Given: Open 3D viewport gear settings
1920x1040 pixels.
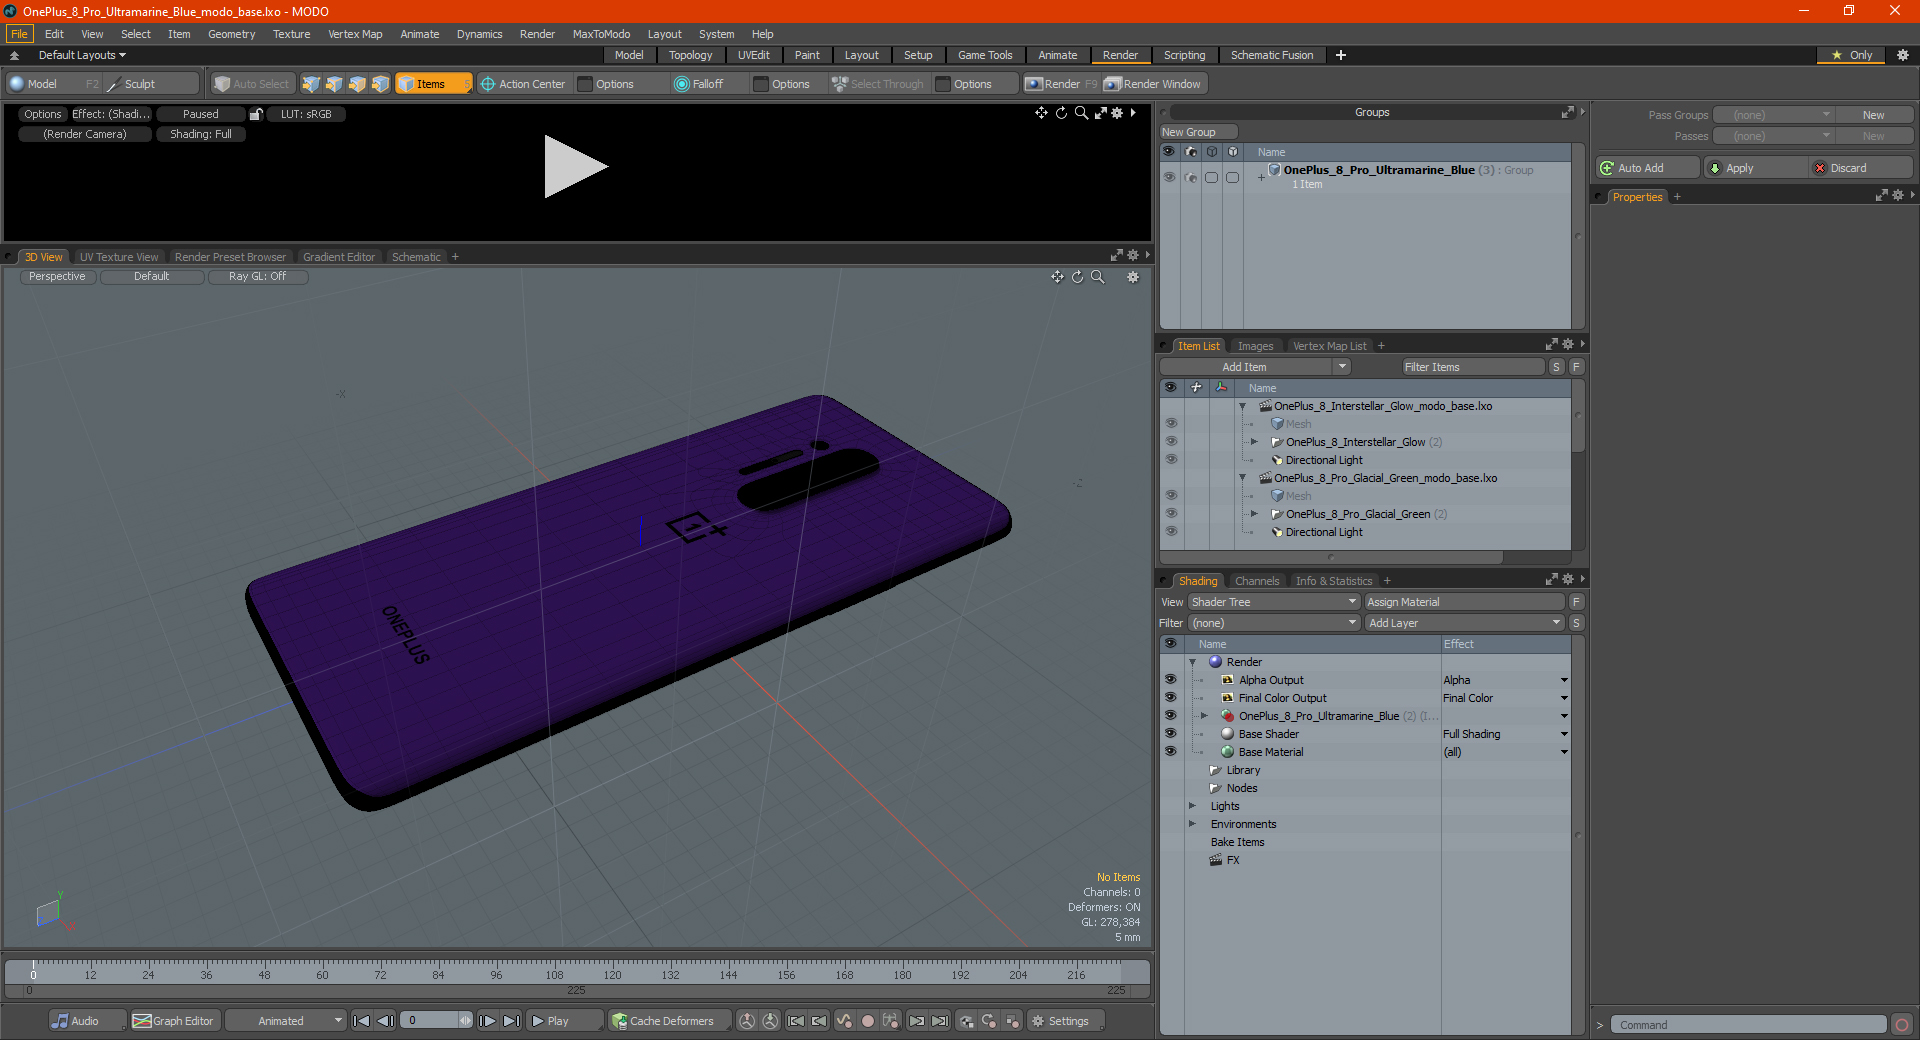Looking at the screenshot, I should click(1133, 277).
